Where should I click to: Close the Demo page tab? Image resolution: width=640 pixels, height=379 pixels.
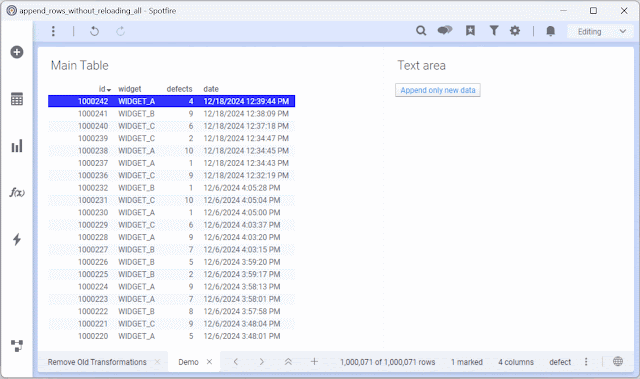(x=209, y=362)
